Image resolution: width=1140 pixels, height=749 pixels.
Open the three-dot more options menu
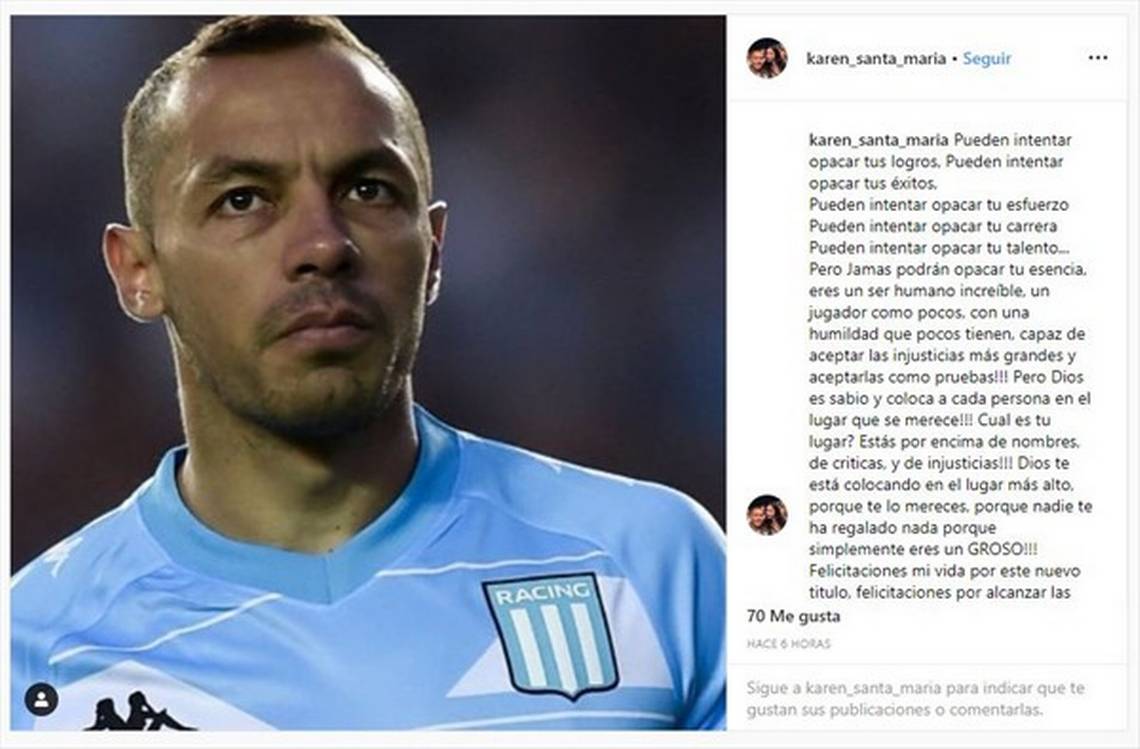(1098, 58)
